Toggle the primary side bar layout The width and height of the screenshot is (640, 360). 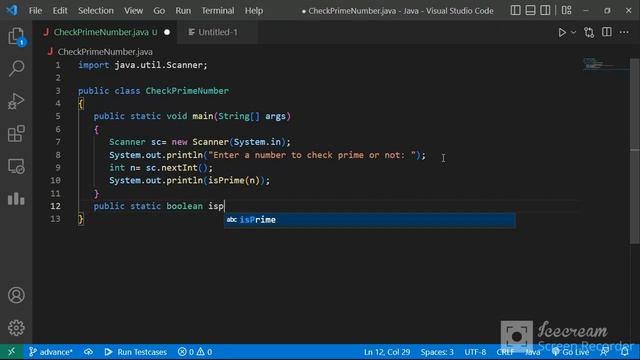[x=516, y=10]
